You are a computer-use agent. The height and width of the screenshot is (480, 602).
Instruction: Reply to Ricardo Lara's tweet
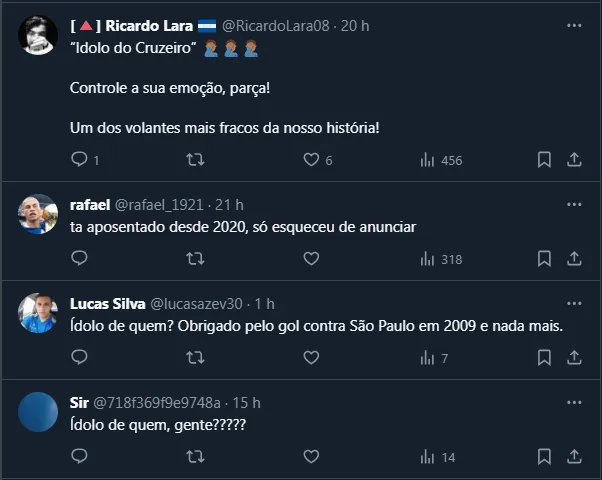coord(80,159)
